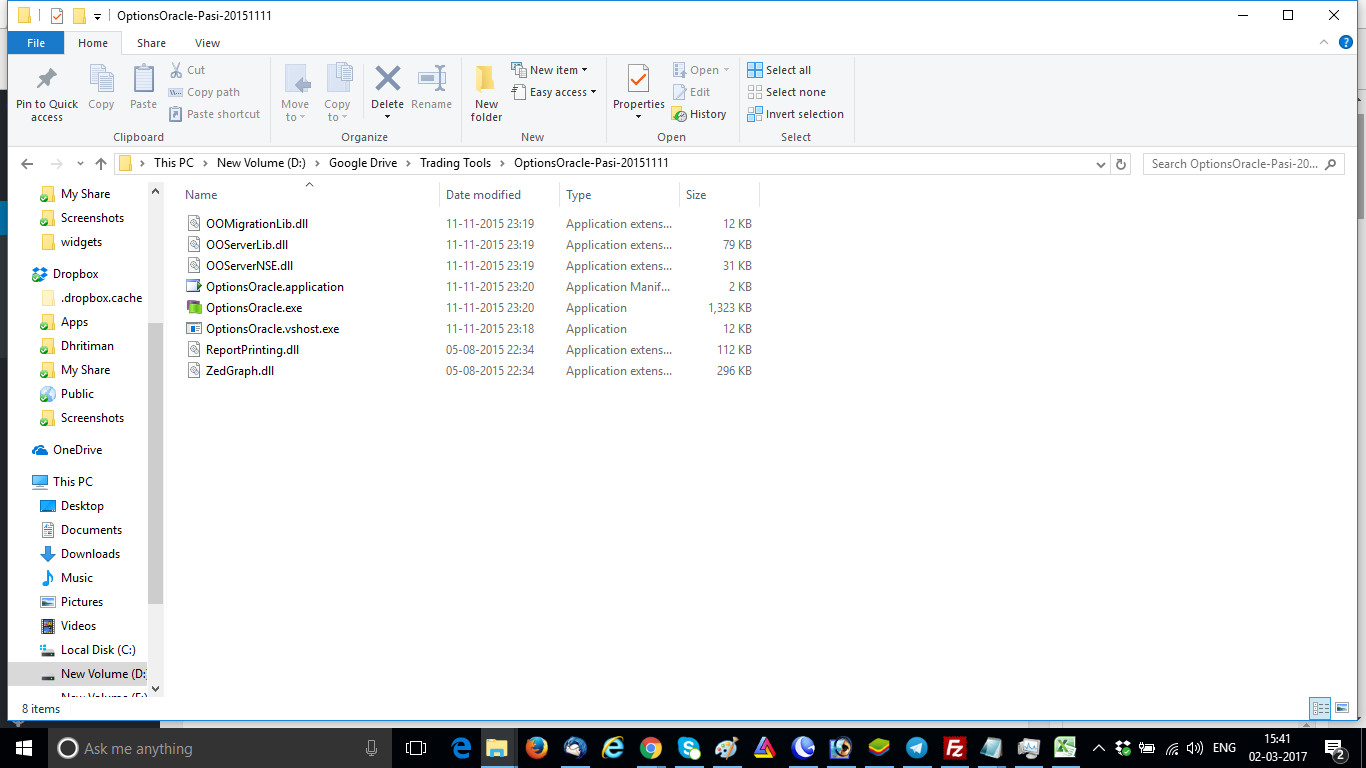Open the Copy to dropdown
Screen dimensions: 1366x768
tap(337, 93)
